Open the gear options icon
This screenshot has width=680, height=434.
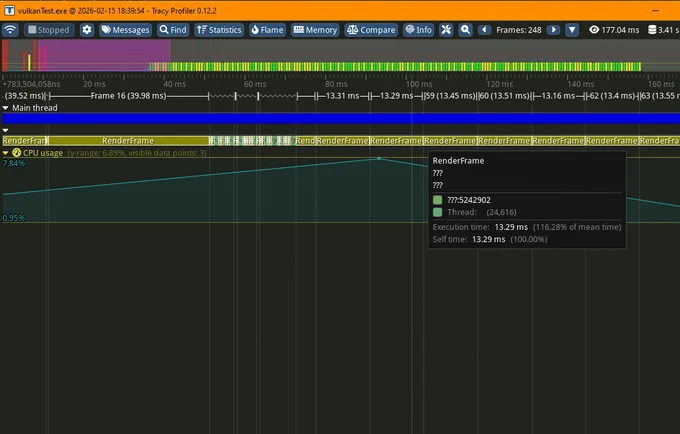tap(87, 29)
